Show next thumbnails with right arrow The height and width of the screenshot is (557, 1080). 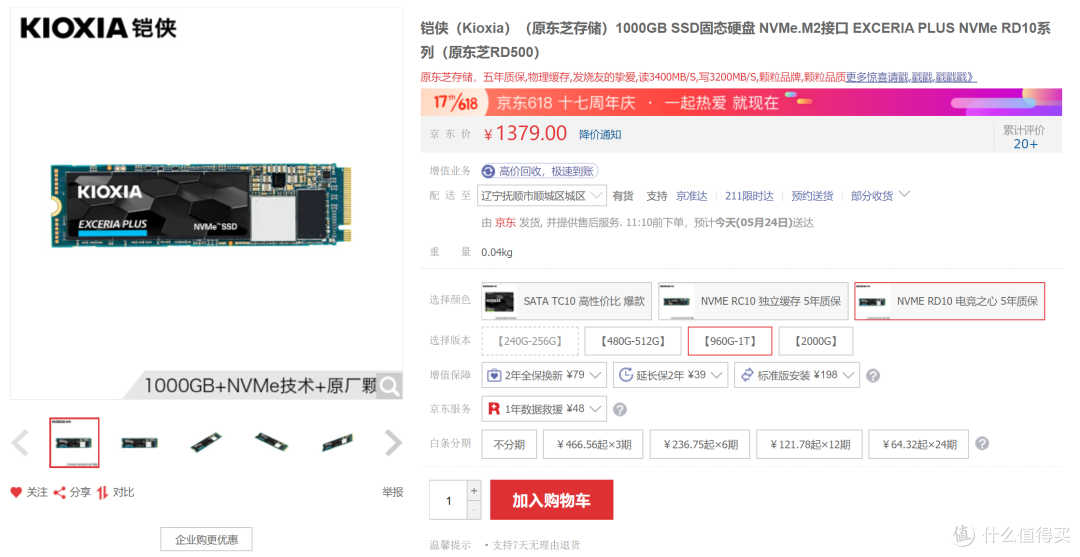pyautogui.click(x=393, y=443)
